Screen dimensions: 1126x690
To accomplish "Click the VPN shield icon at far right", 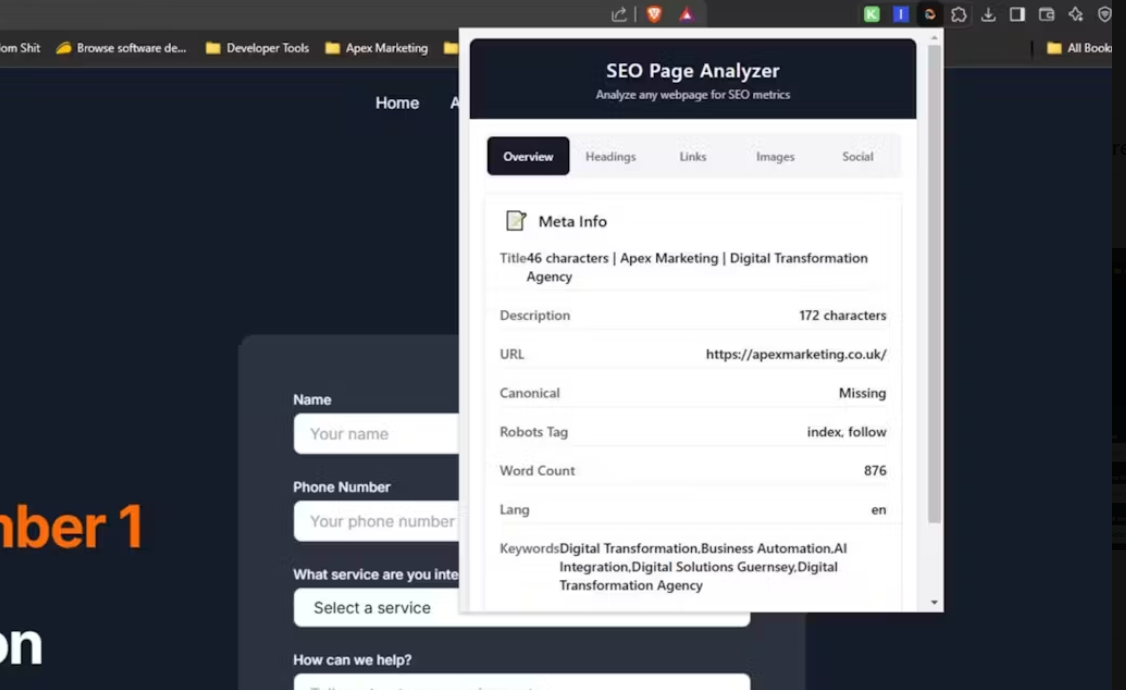I will (x=1104, y=14).
